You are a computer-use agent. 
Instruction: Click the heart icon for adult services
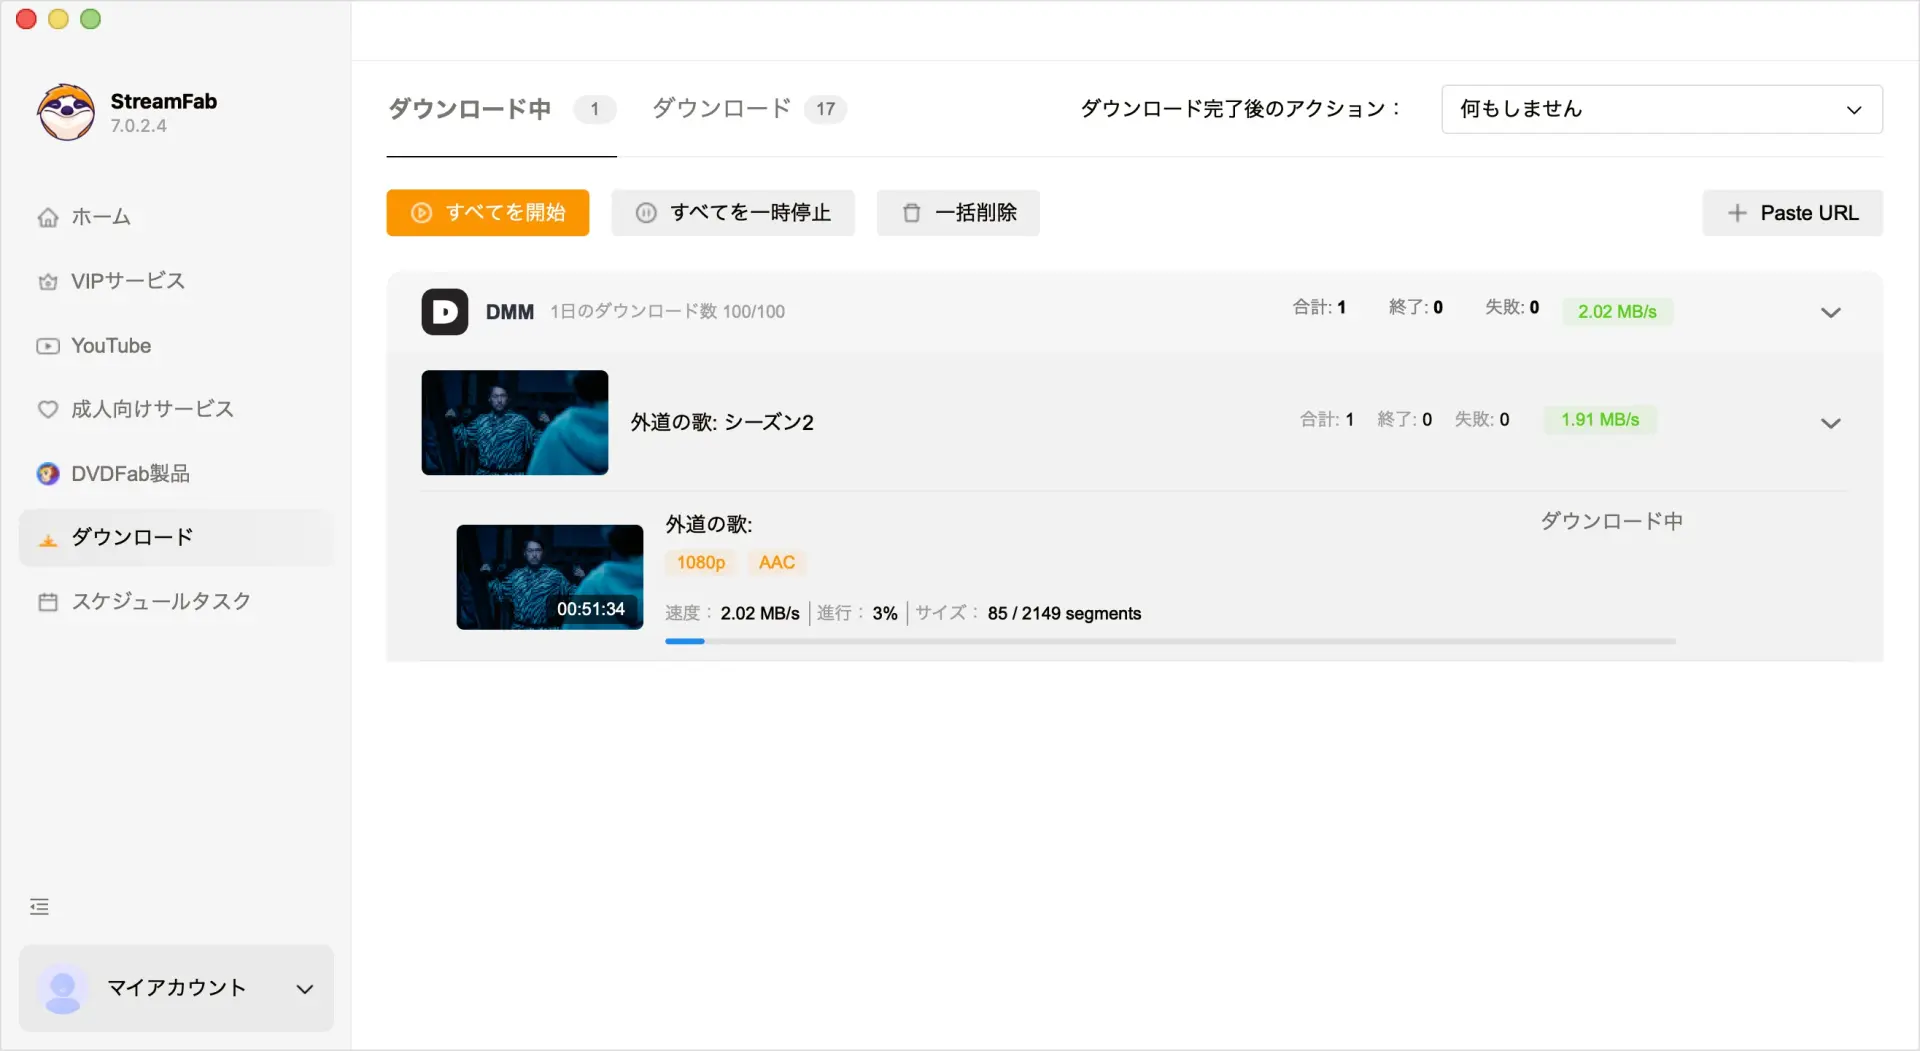point(48,409)
